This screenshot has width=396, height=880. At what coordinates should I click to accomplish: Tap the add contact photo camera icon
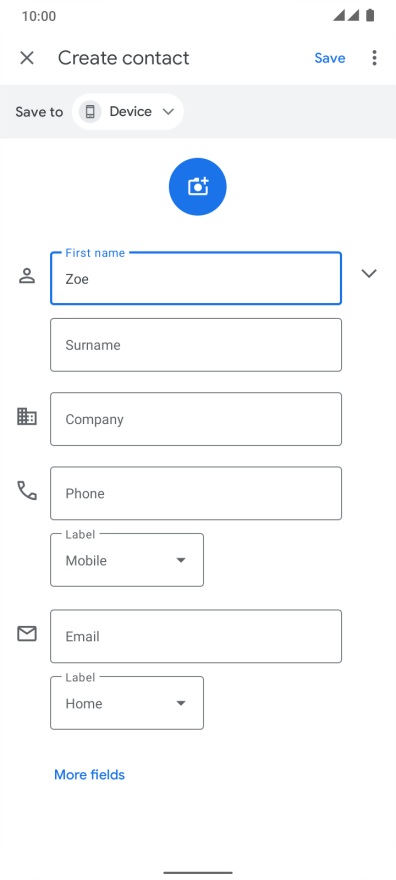pyautogui.click(x=197, y=186)
